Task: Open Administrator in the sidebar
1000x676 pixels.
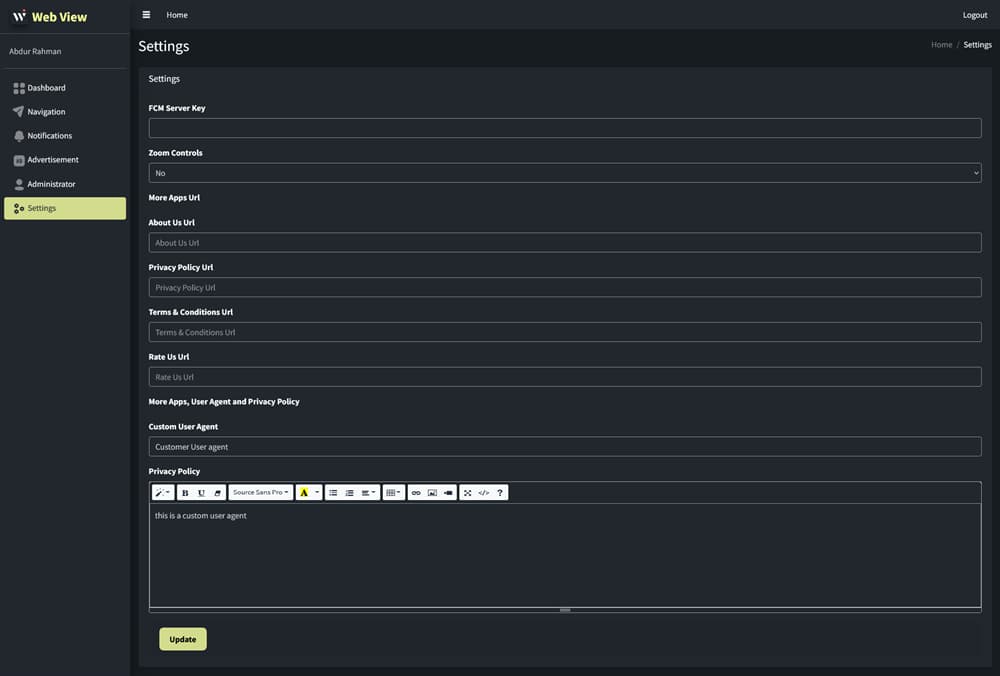Action: tap(65, 184)
